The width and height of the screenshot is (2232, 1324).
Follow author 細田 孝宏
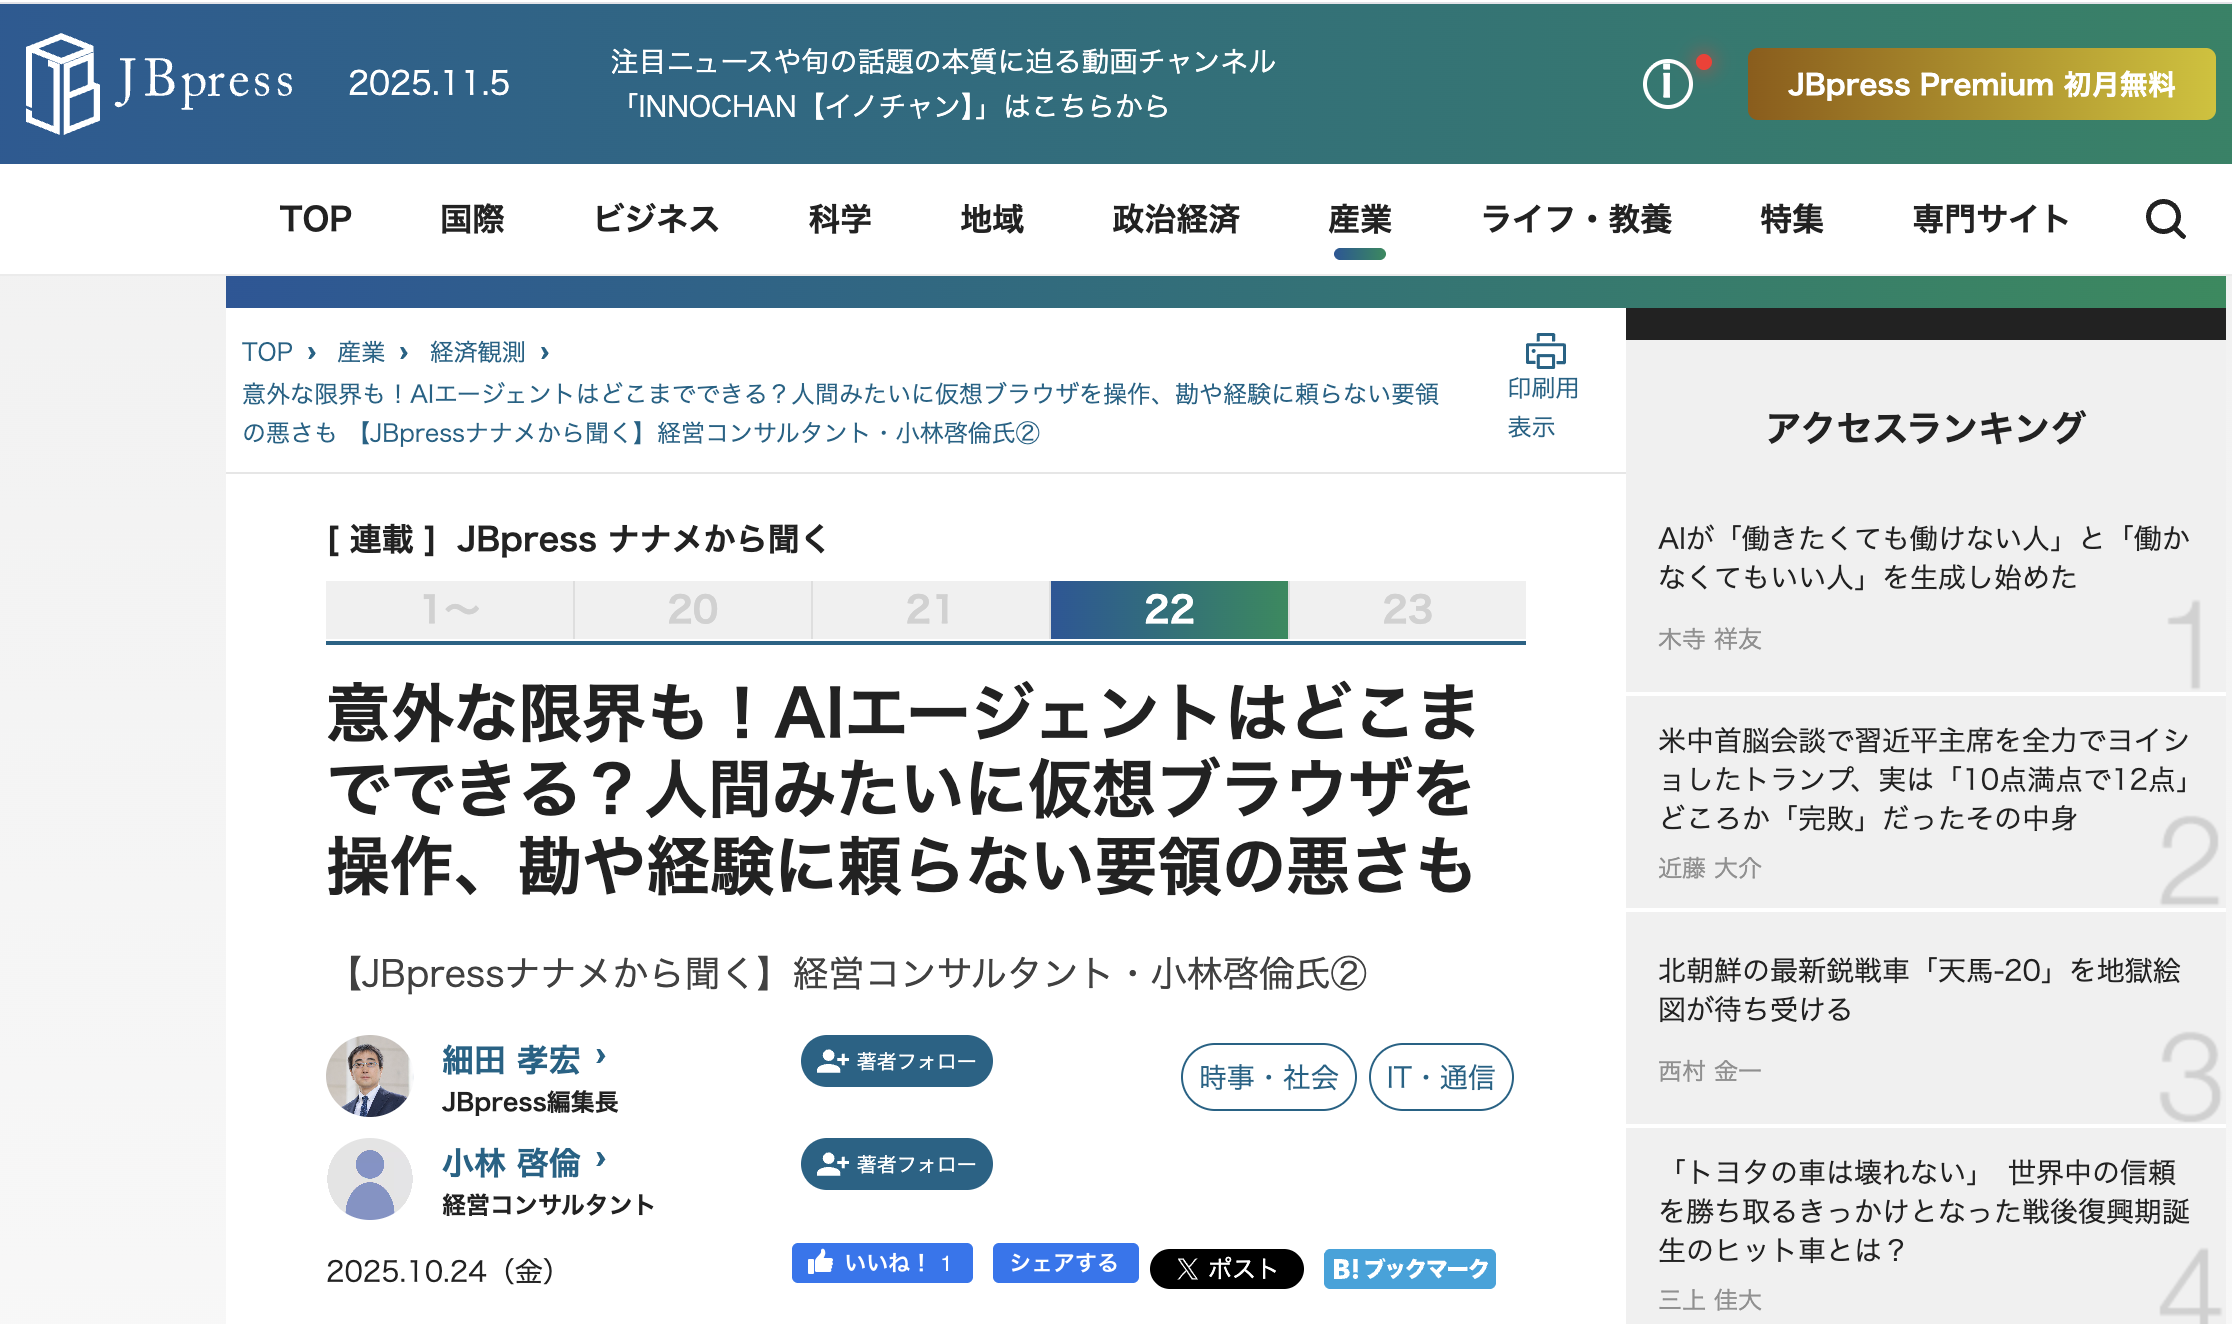click(896, 1061)
